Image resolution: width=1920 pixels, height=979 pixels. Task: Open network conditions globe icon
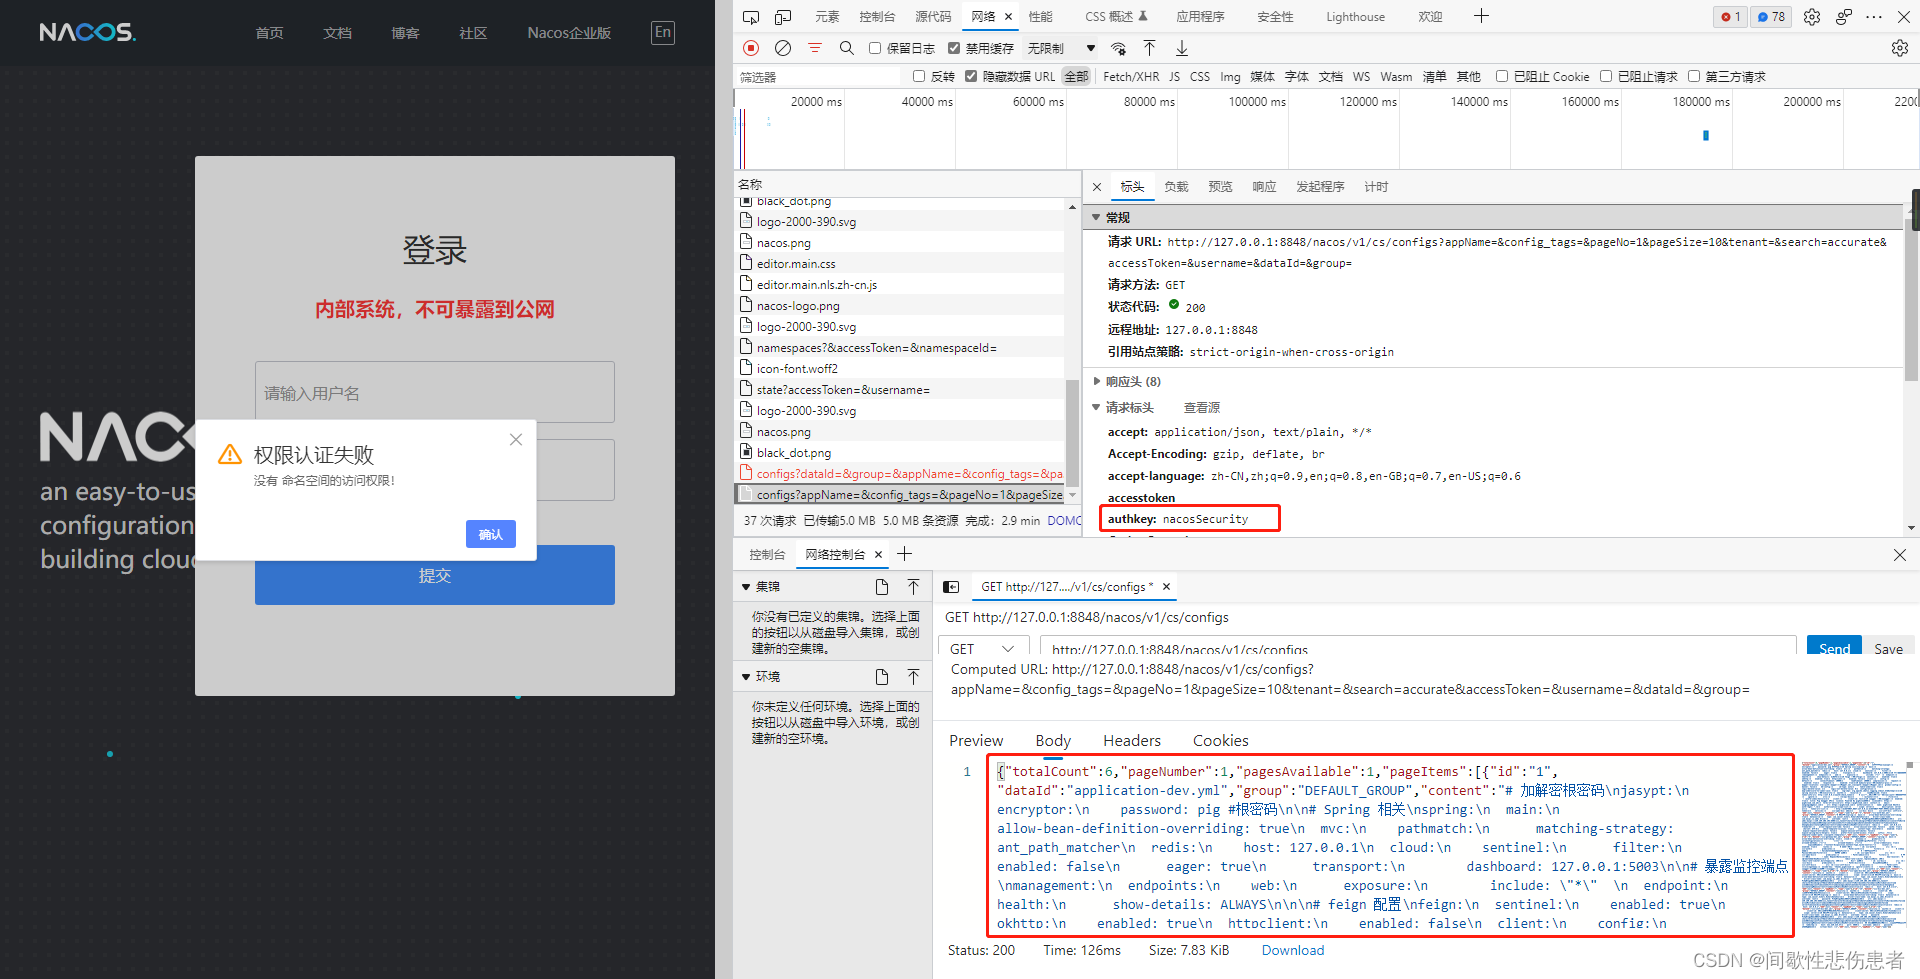point(1119,48)
